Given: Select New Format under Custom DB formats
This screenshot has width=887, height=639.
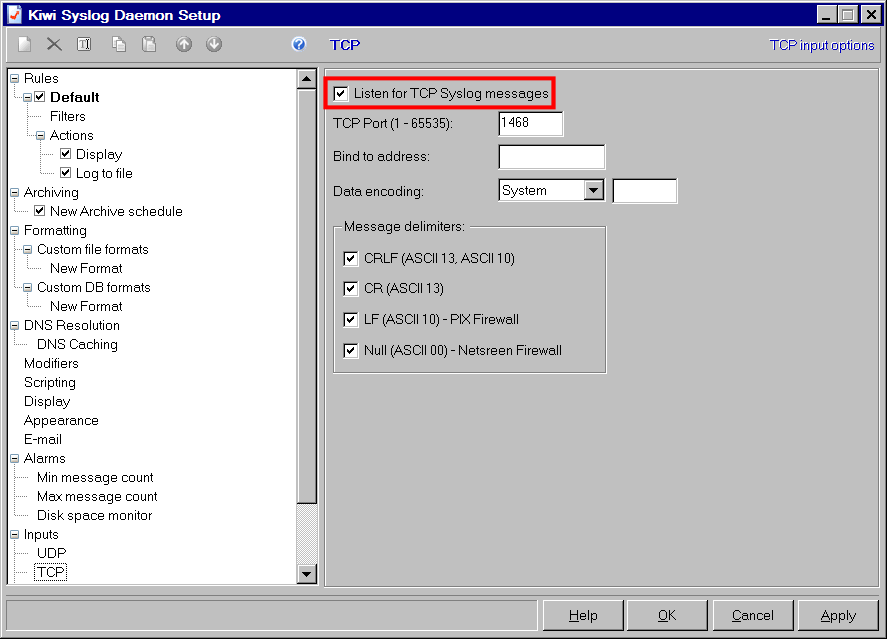Looking at the screenshot, I should 86,306.
